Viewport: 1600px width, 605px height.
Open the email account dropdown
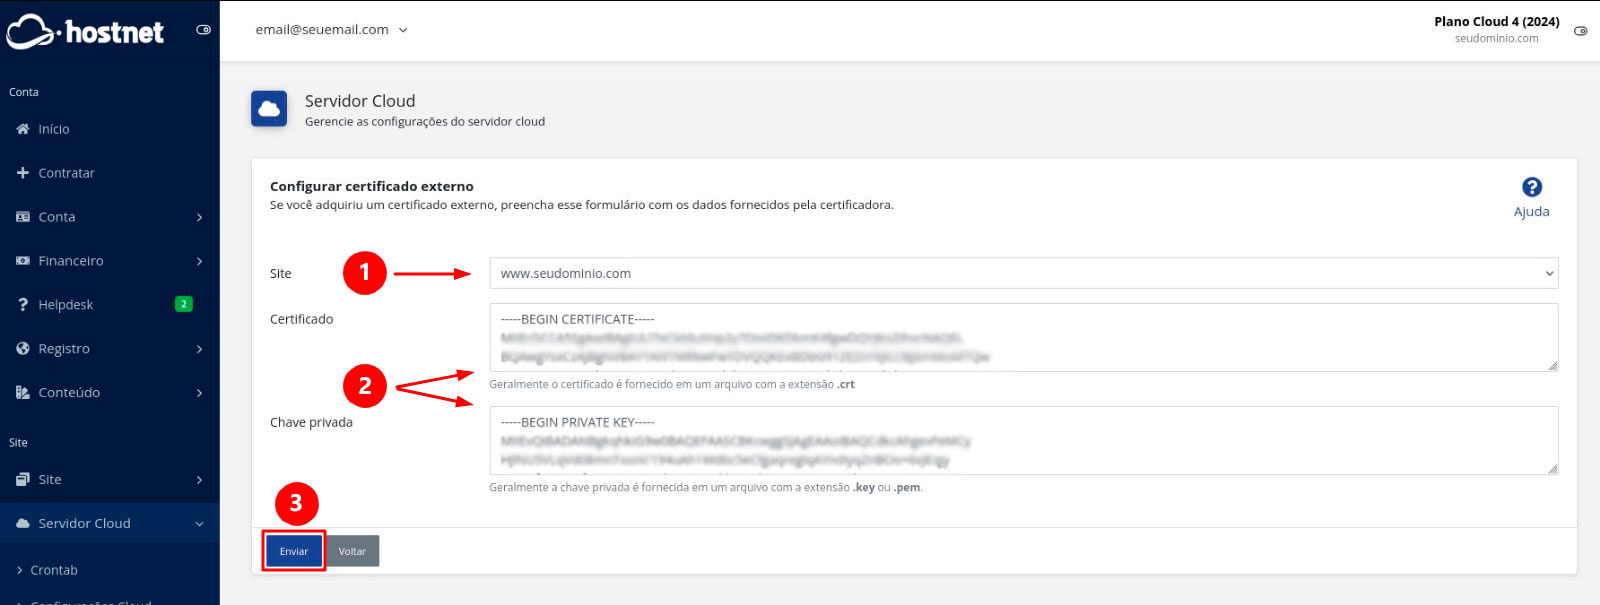pyautogui.click(x=331, y=30)
